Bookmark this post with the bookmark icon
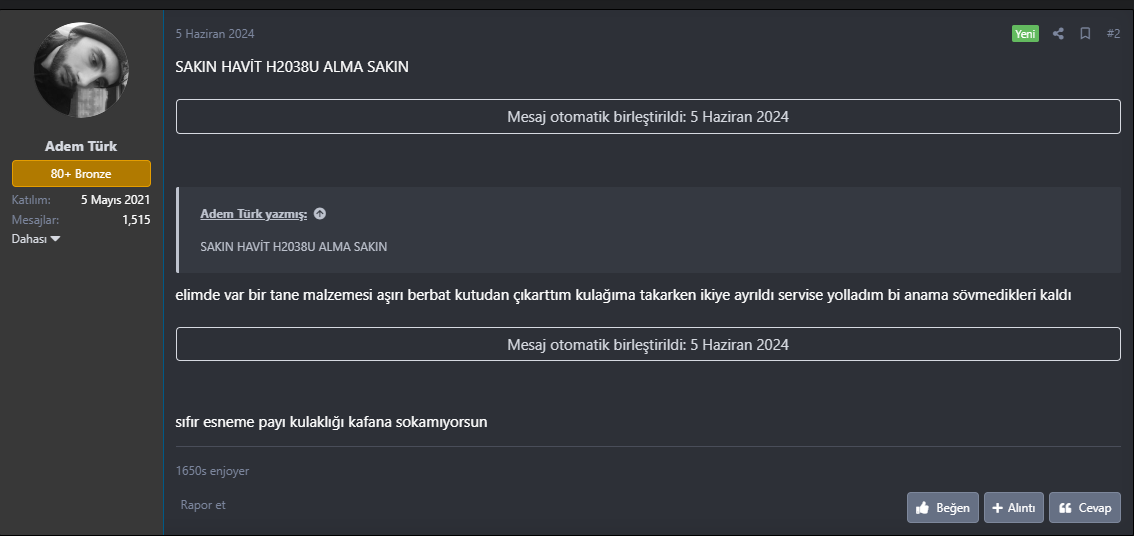 pos(1085,34)
